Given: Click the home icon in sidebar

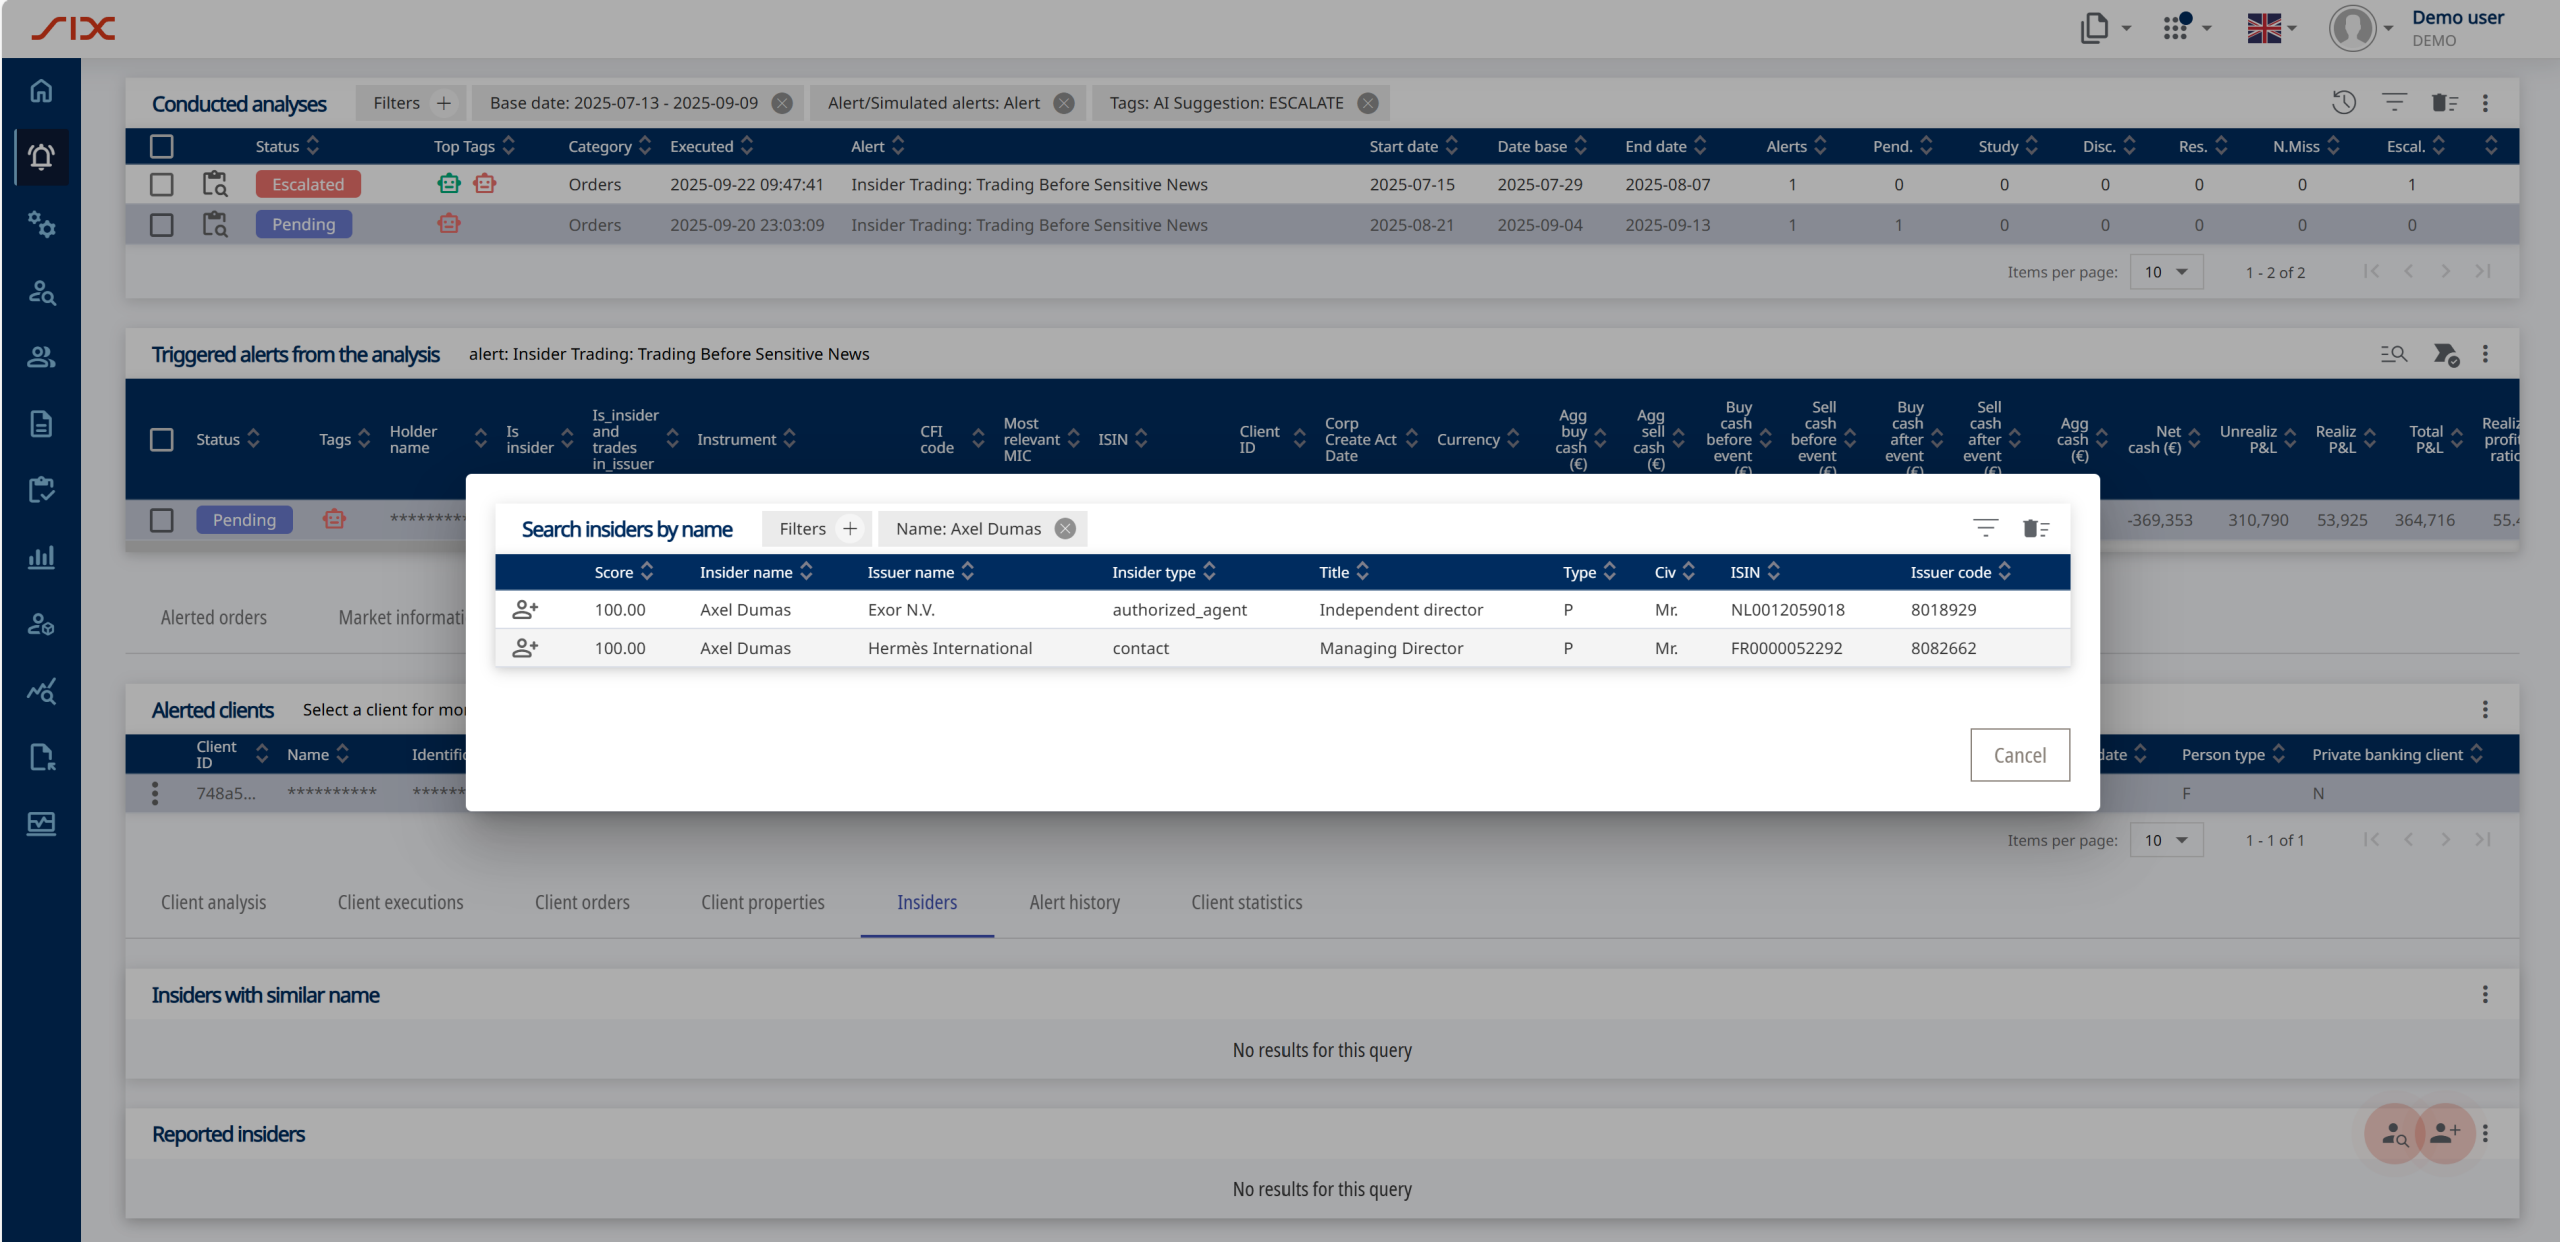Looking at the screenshot, I should click(x=41, y=91).
